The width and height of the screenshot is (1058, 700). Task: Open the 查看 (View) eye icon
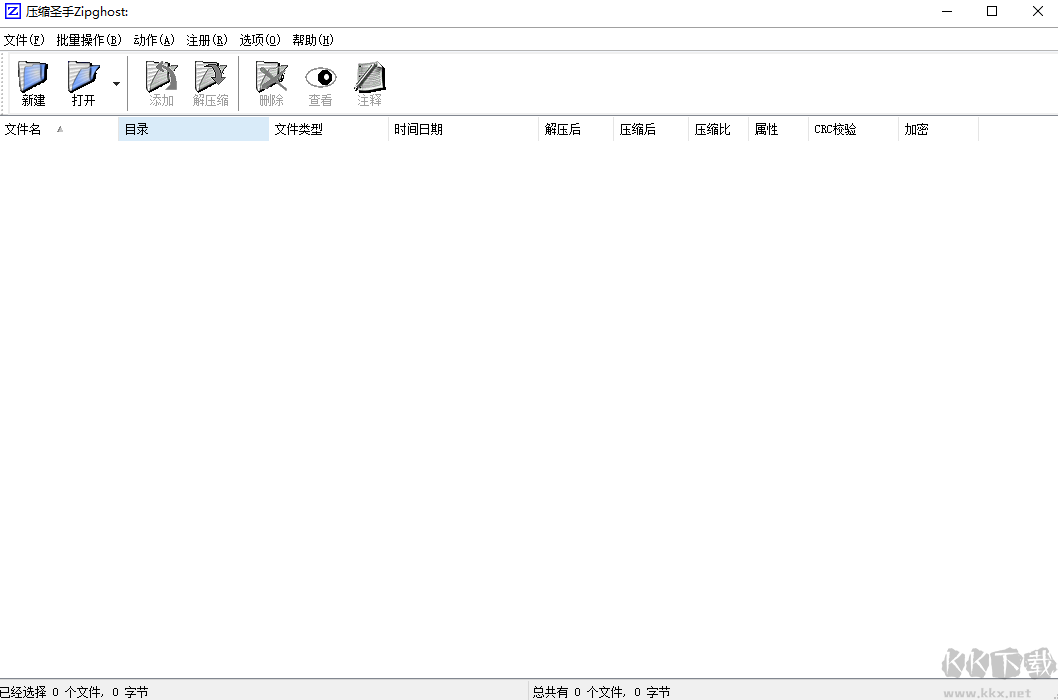coord(320,82)
